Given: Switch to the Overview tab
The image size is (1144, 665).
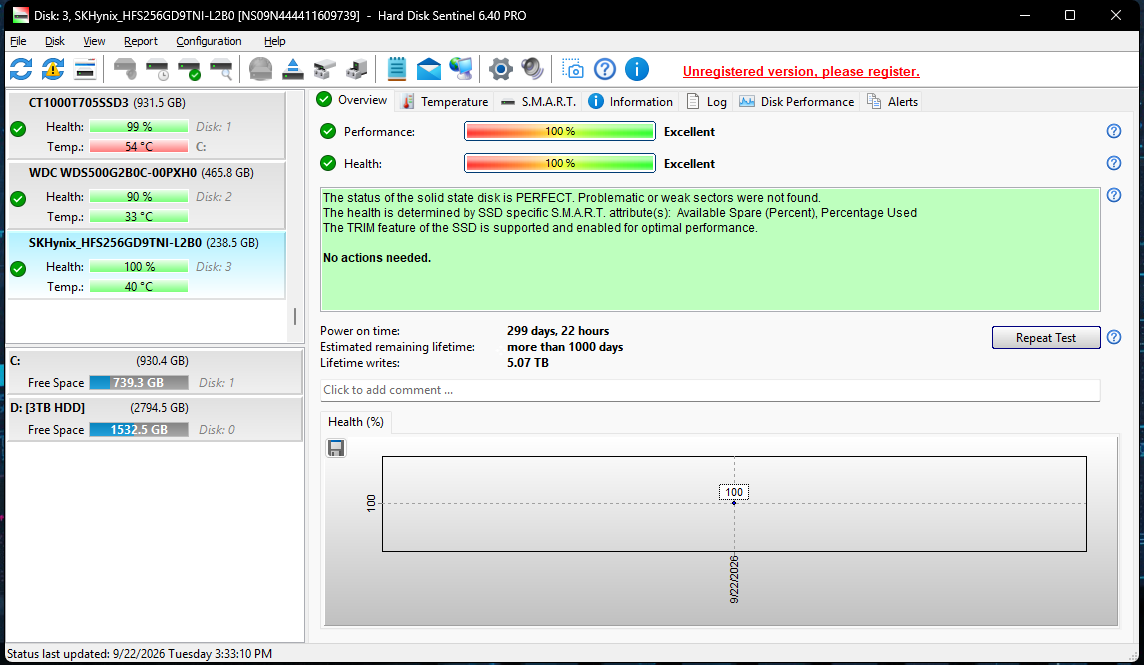Looking at the screenshot, I should (352, 101).
